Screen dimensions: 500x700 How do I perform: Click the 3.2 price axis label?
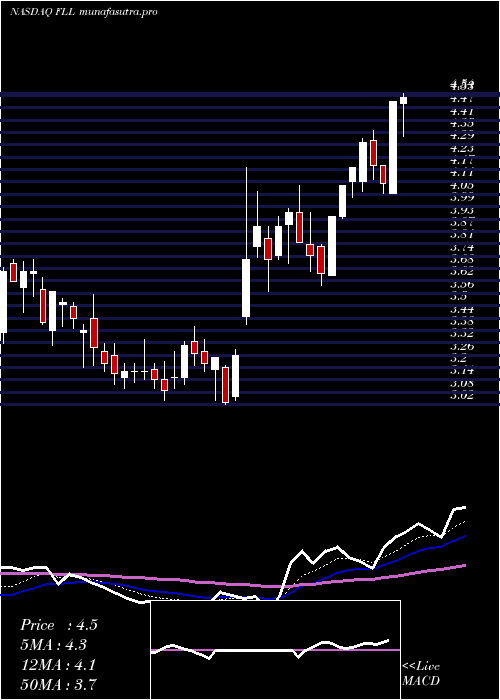click(x=458, y=358)
